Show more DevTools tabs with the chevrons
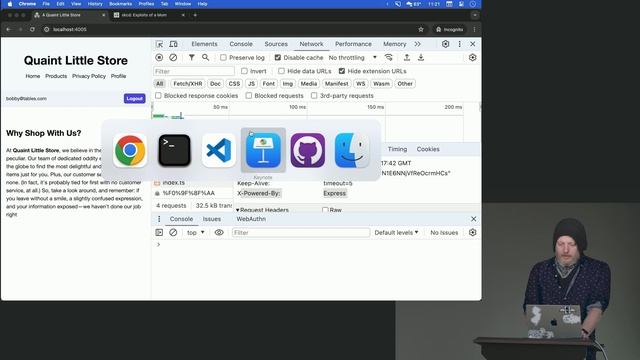 pyautogui.click(x=418, y=44)
